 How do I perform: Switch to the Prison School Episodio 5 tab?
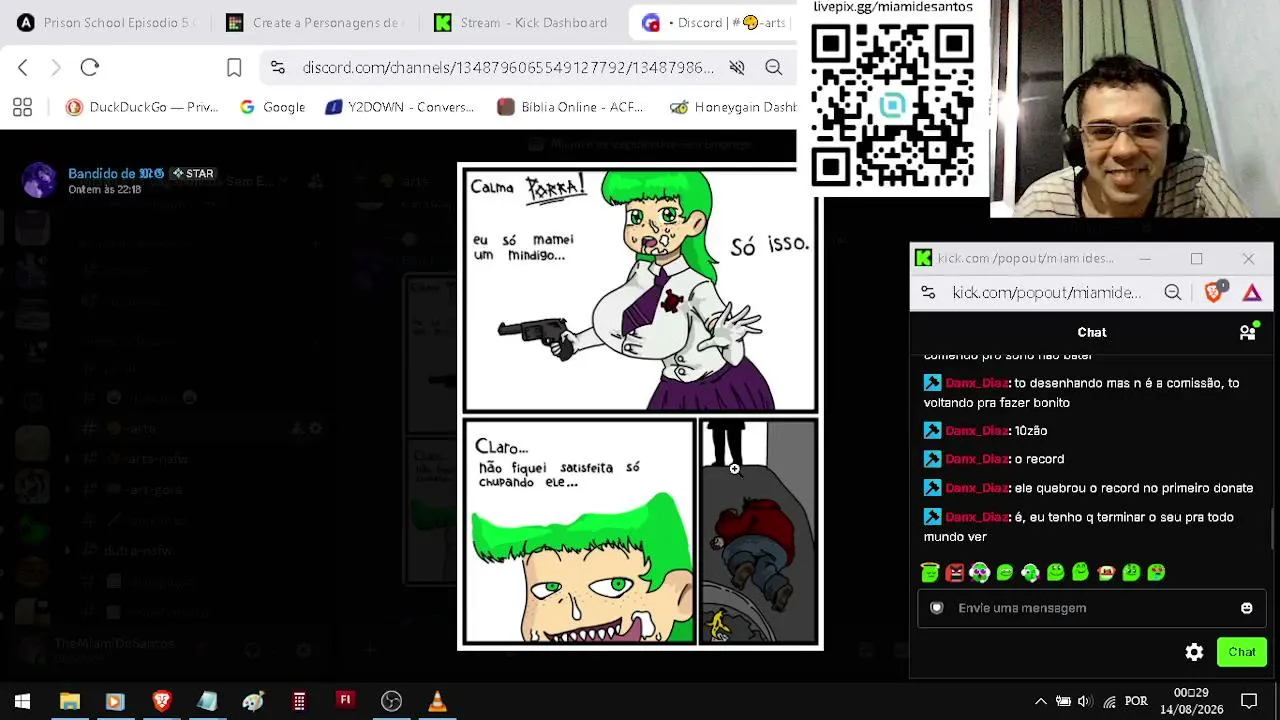(x=107, y=22)
